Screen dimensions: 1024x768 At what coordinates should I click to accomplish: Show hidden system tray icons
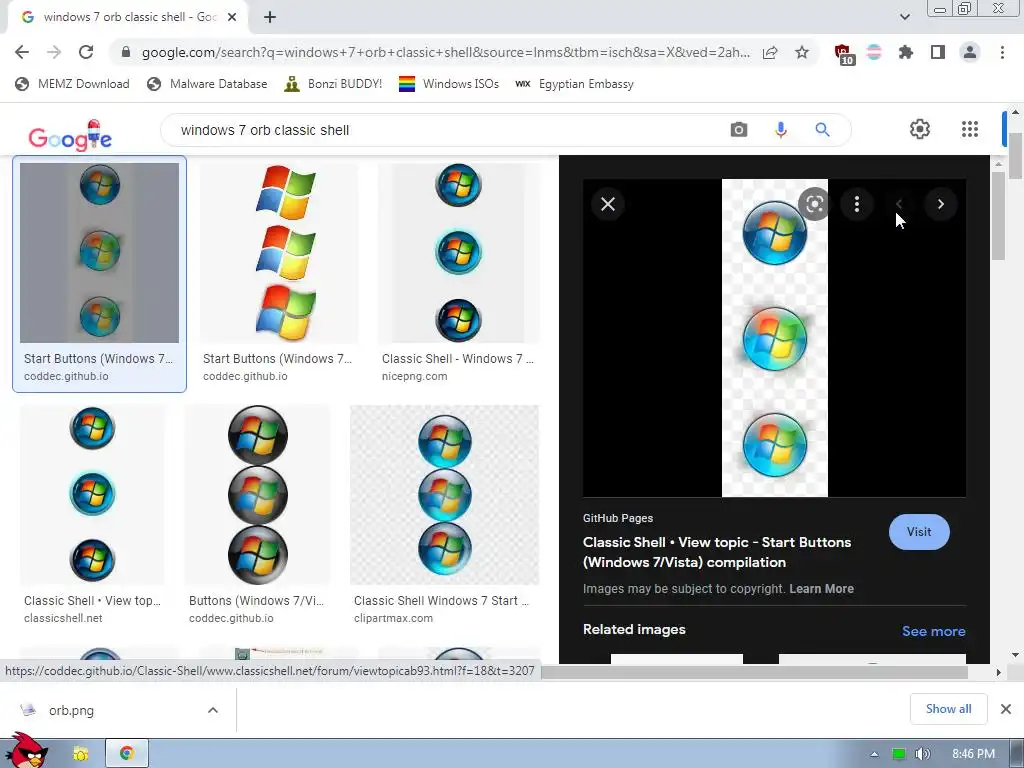874,754
